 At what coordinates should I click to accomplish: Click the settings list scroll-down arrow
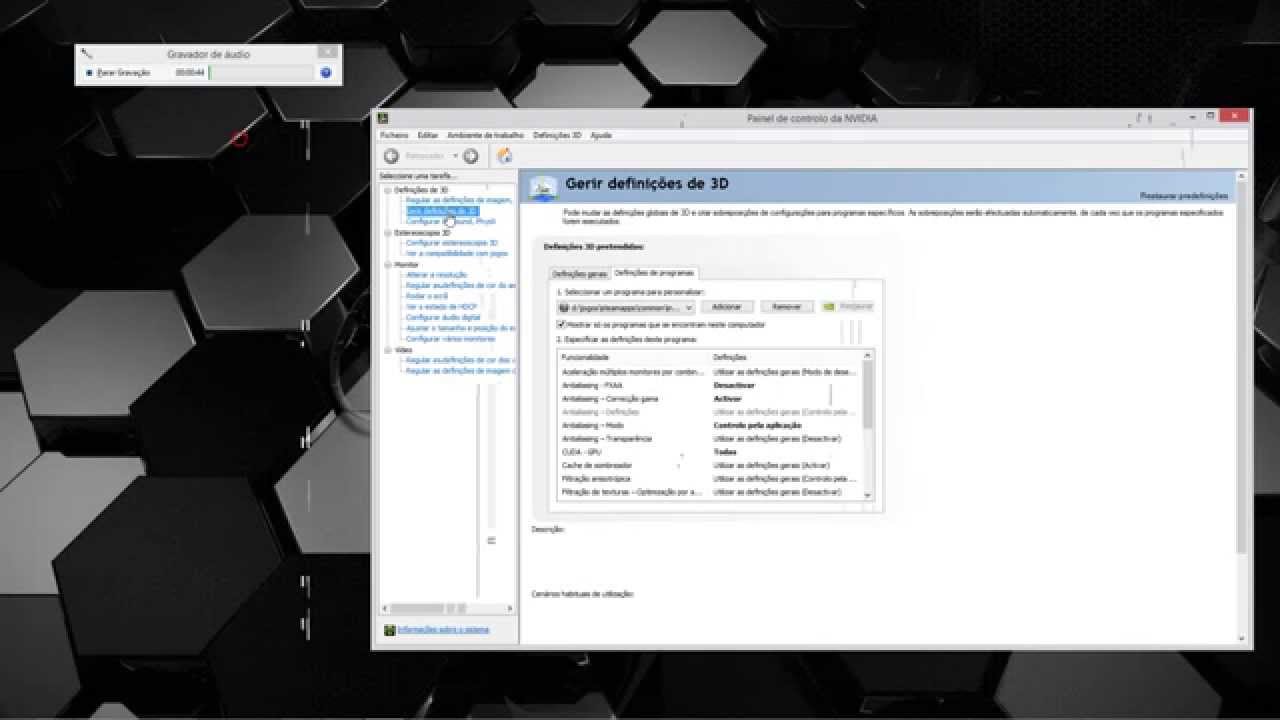(868, 495)
